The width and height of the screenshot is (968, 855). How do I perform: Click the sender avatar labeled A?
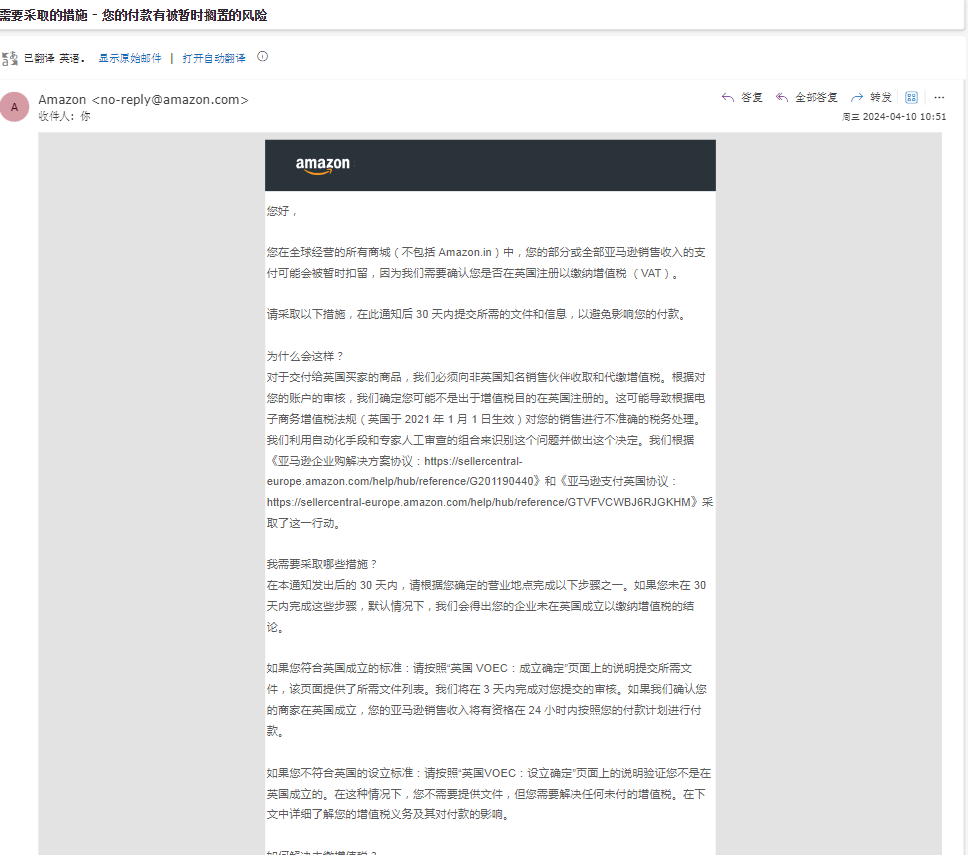pos(15,107)
